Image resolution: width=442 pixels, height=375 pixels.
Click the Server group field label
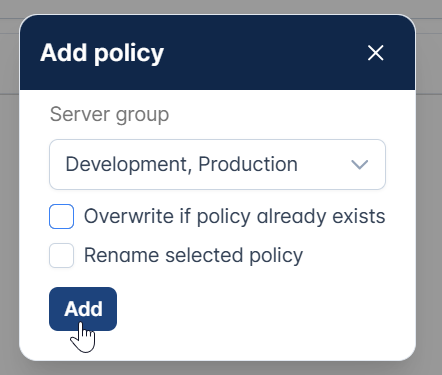pyautogui.click(x=109, y=115)
